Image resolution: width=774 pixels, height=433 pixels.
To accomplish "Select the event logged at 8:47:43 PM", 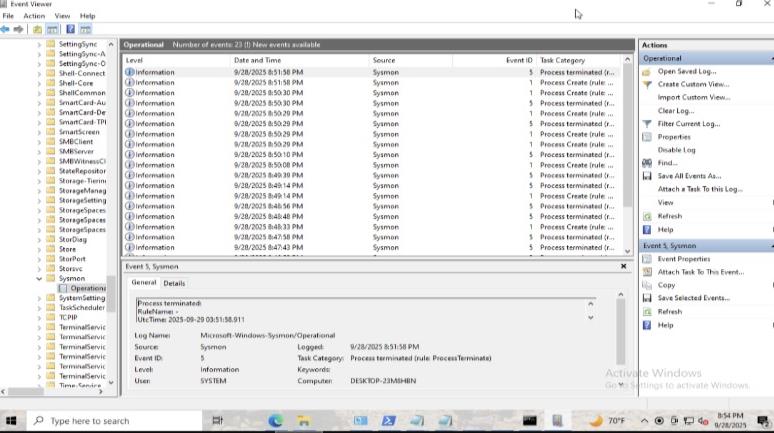I will click(x=372, y=247).
